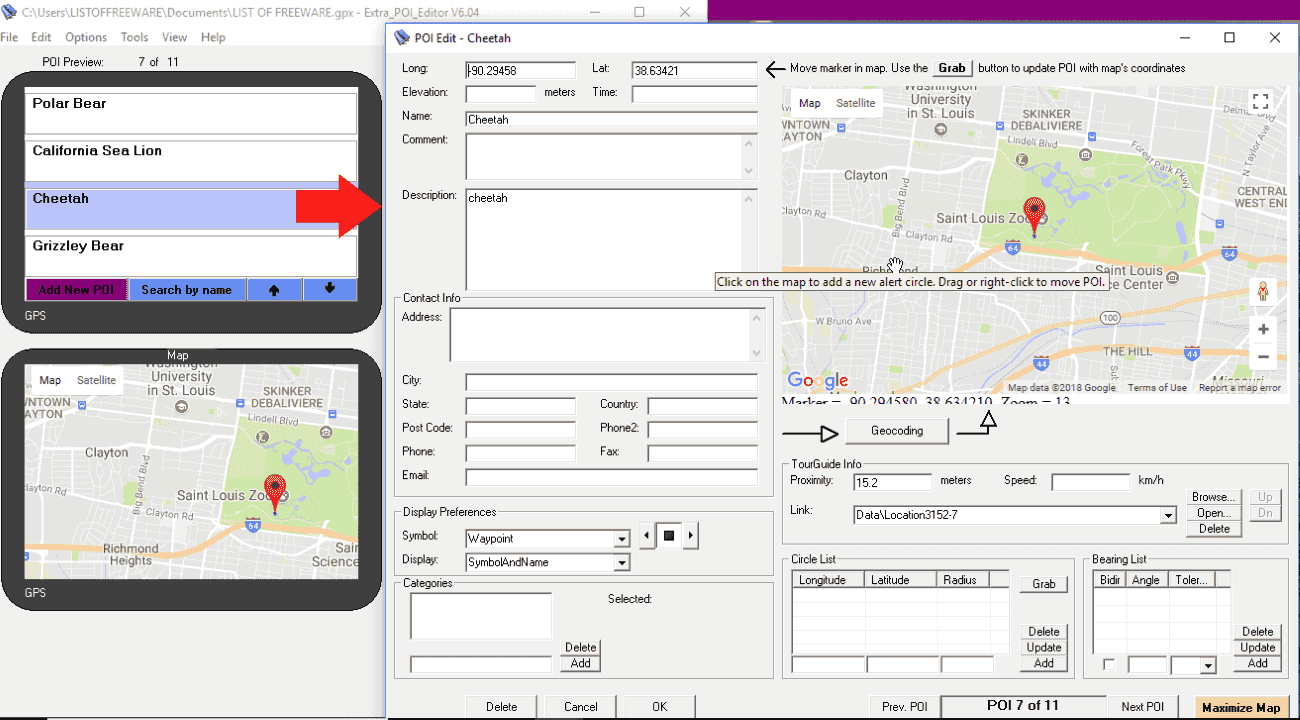
Task: Move POI preview list up with arrow button
Action: coord(275,290)
